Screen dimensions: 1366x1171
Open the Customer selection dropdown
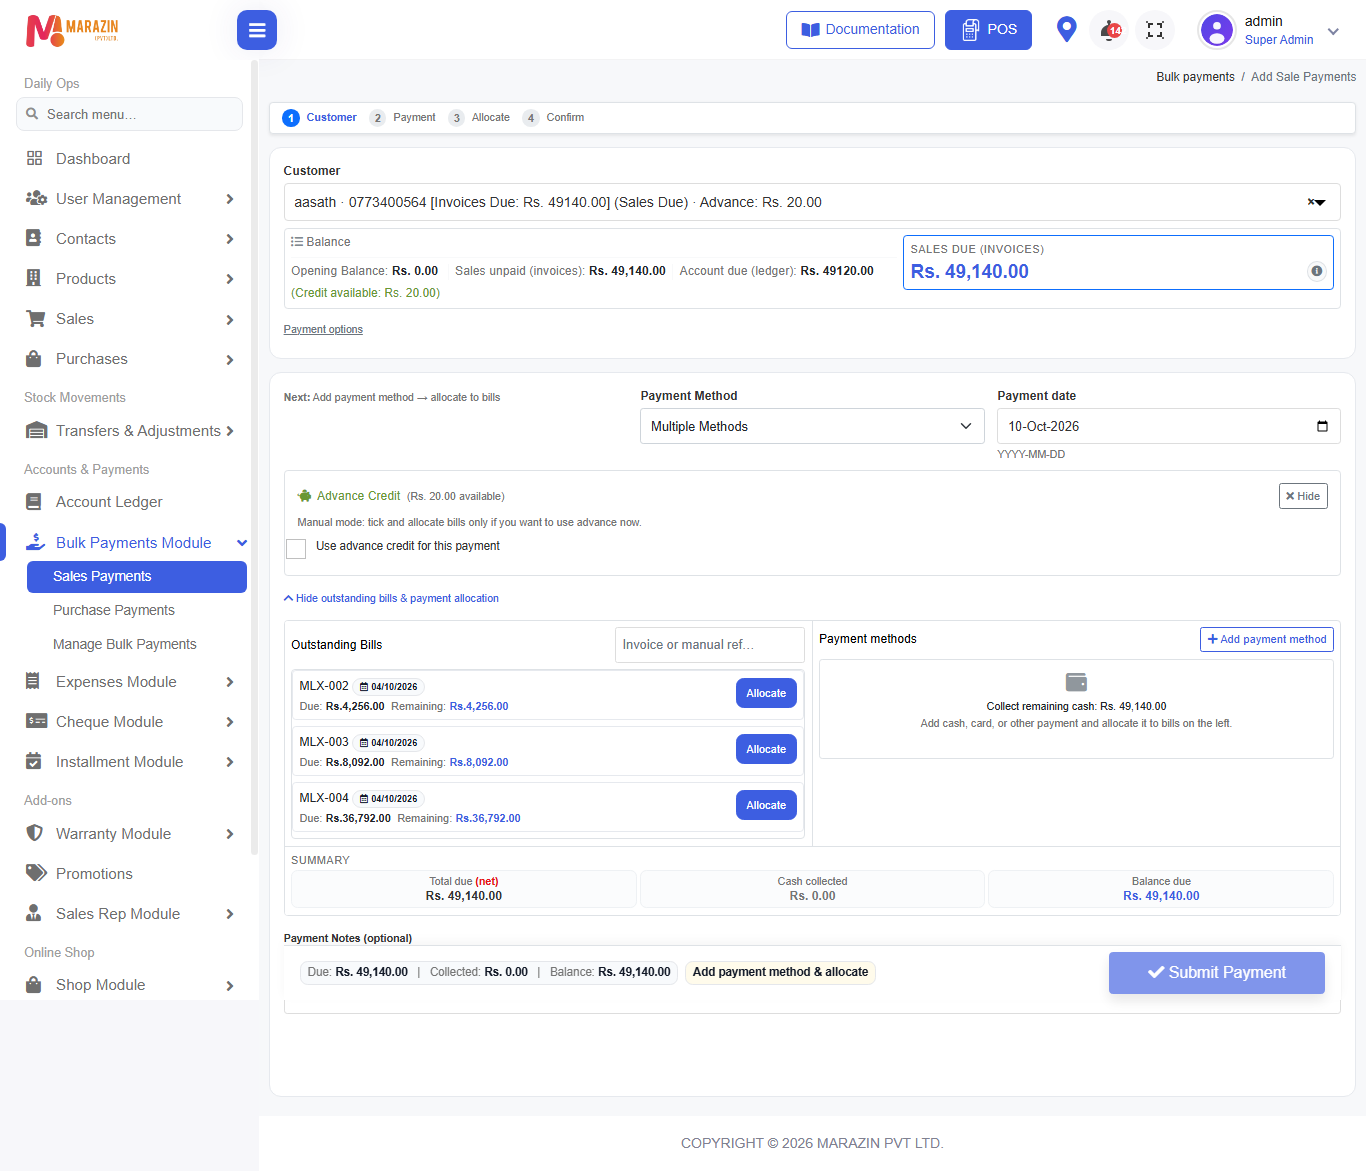click(812, 202)
